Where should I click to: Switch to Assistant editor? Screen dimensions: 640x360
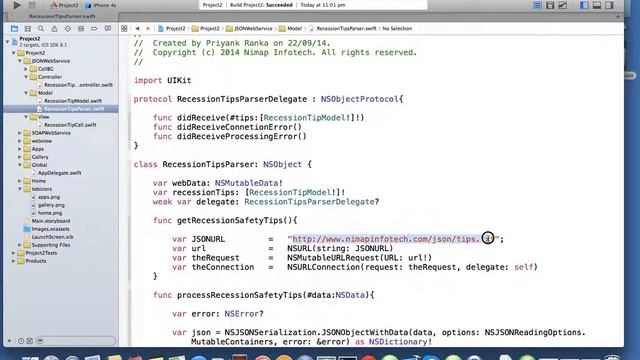pyautogui.click(x=550, y=5)
